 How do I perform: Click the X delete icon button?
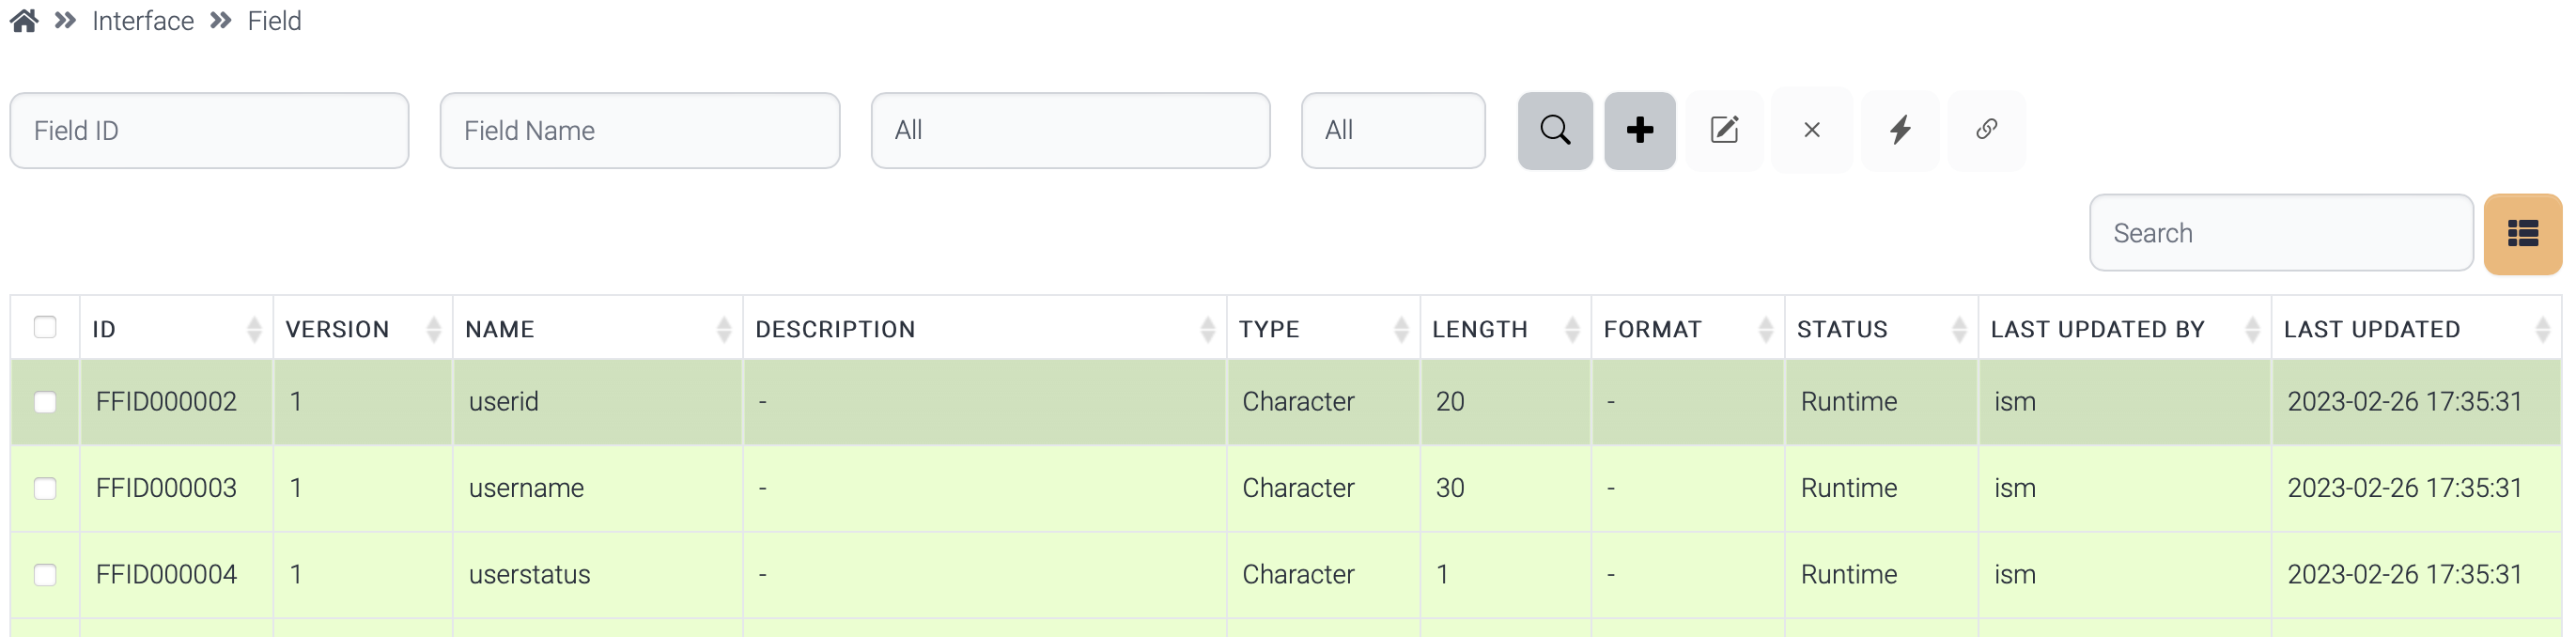1811,130
